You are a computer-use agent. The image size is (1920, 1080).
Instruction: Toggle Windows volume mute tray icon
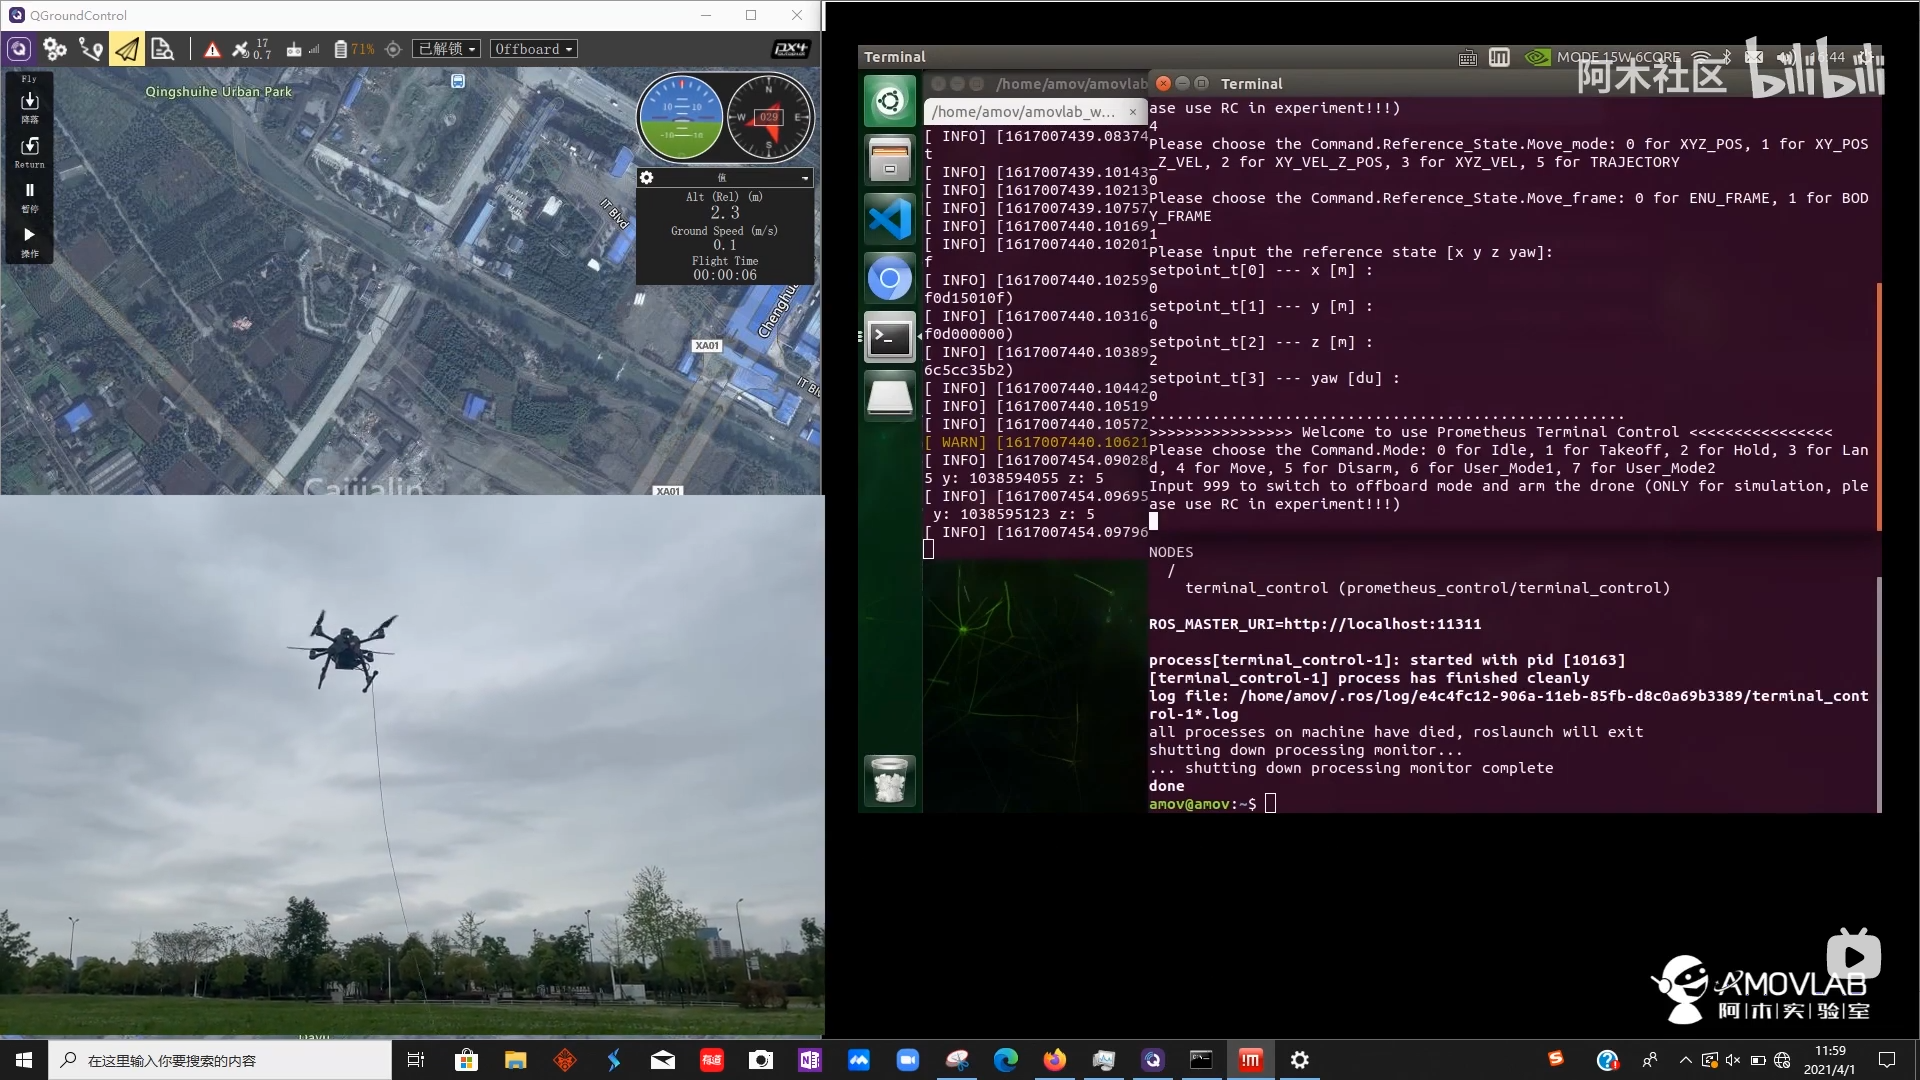click(x=1733, y=1060)
